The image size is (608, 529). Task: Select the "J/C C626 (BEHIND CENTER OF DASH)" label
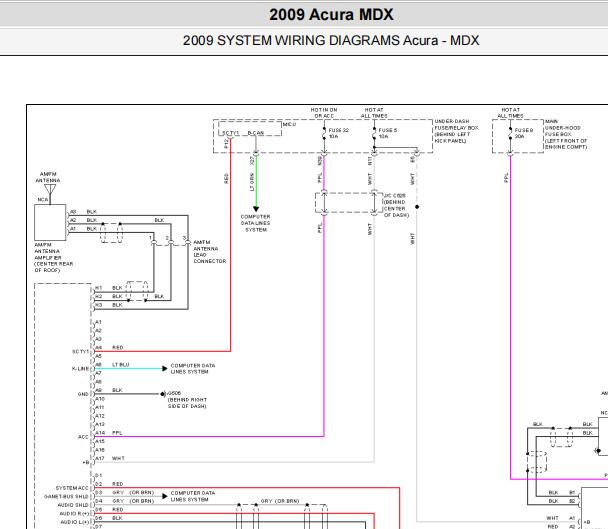pyautogui.click(x=396, y=205)
